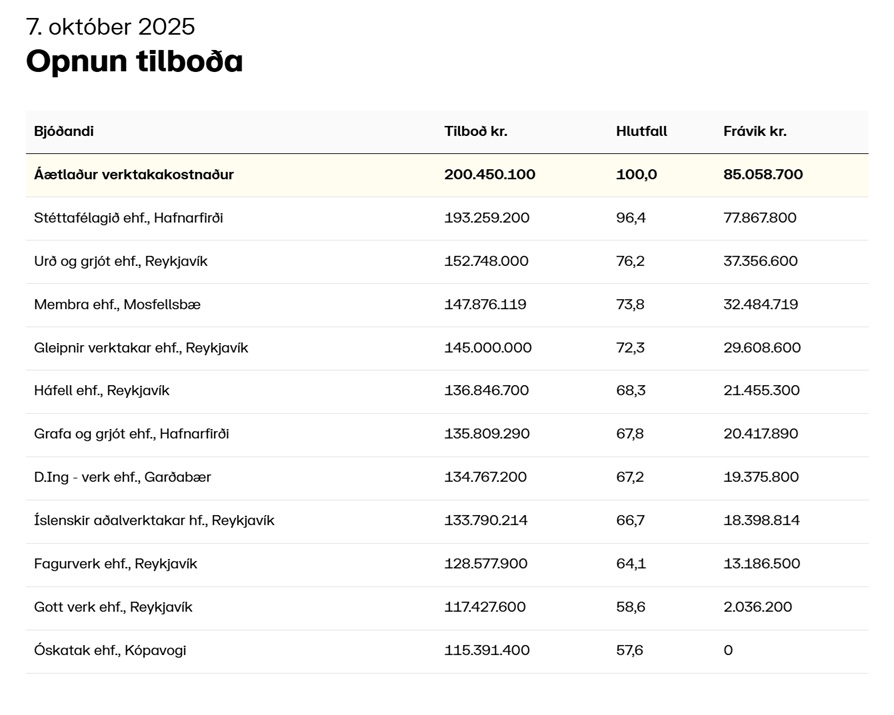This screenshot has width=894, height=715.
Task: Click the date 7. október 2025
Action: 110,27
